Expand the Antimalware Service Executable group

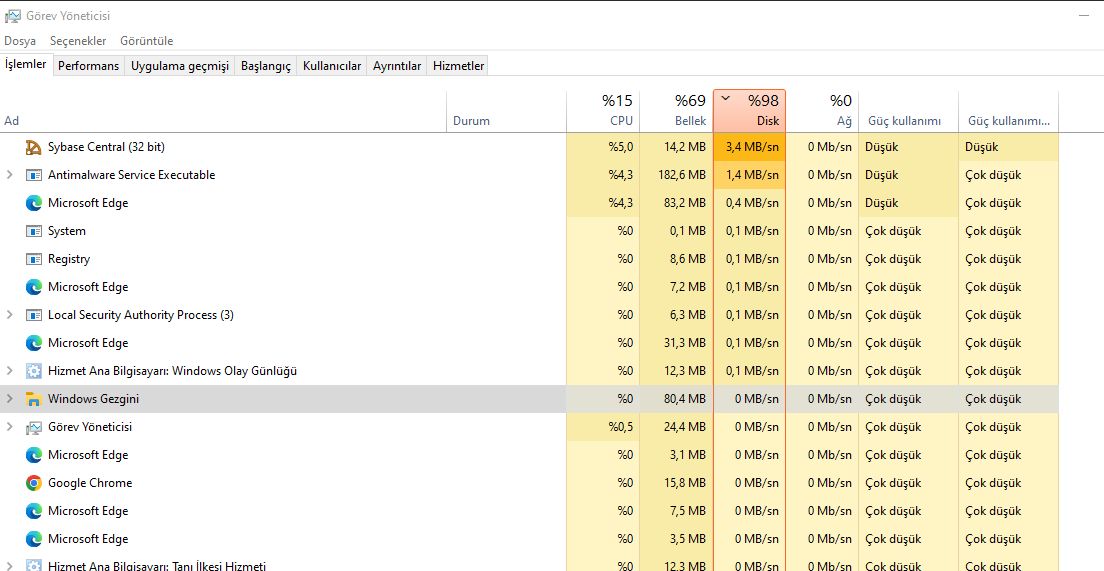pos(9,175)
